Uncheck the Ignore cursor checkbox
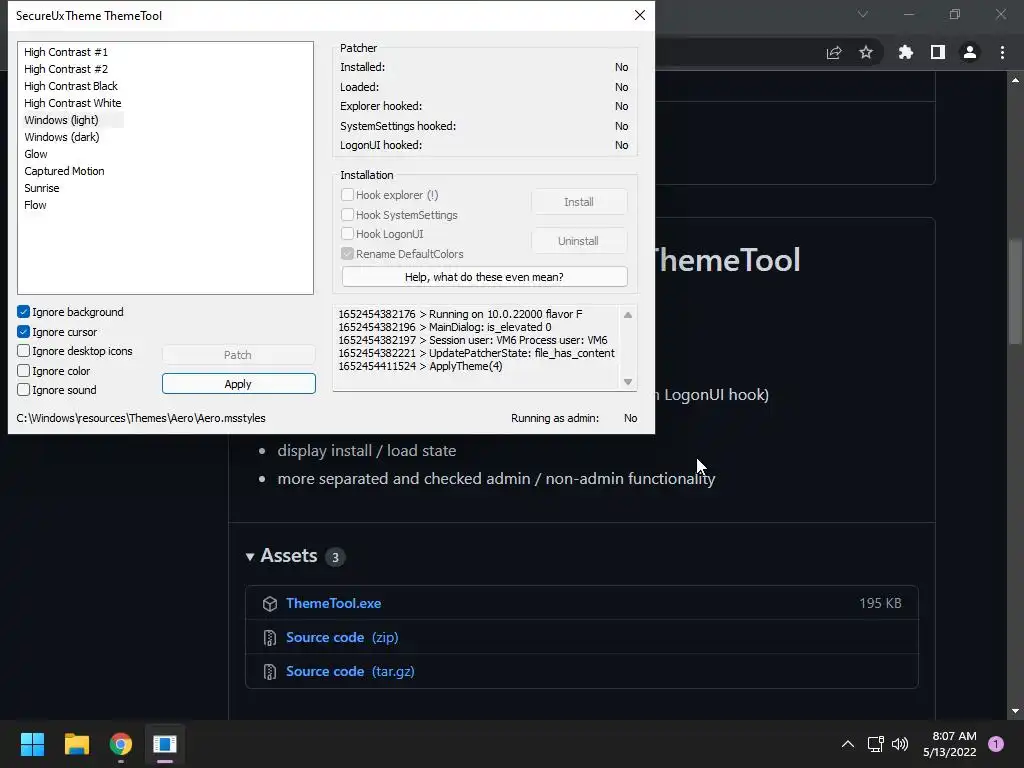Viewport: 1024px width, 768px height. pyautogui.click(x=24, y=332)
